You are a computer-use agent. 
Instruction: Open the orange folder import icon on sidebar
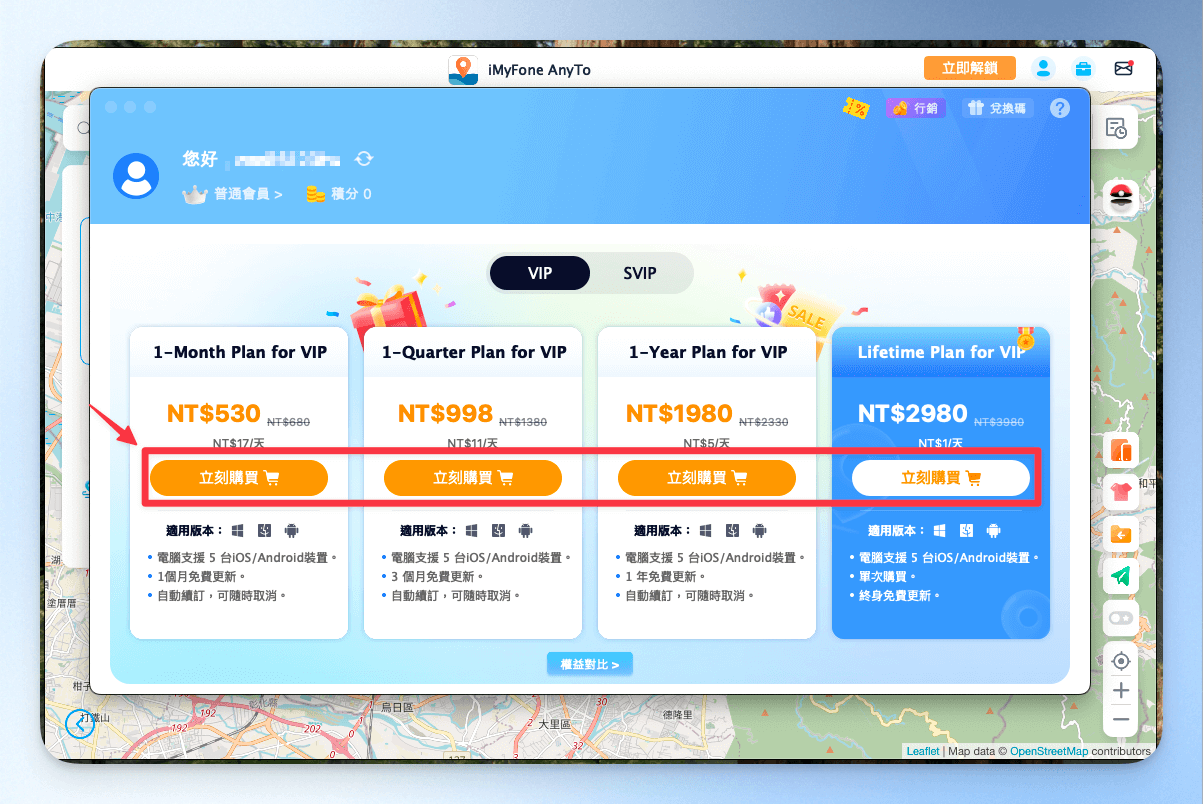click(x=1121, y=535)
